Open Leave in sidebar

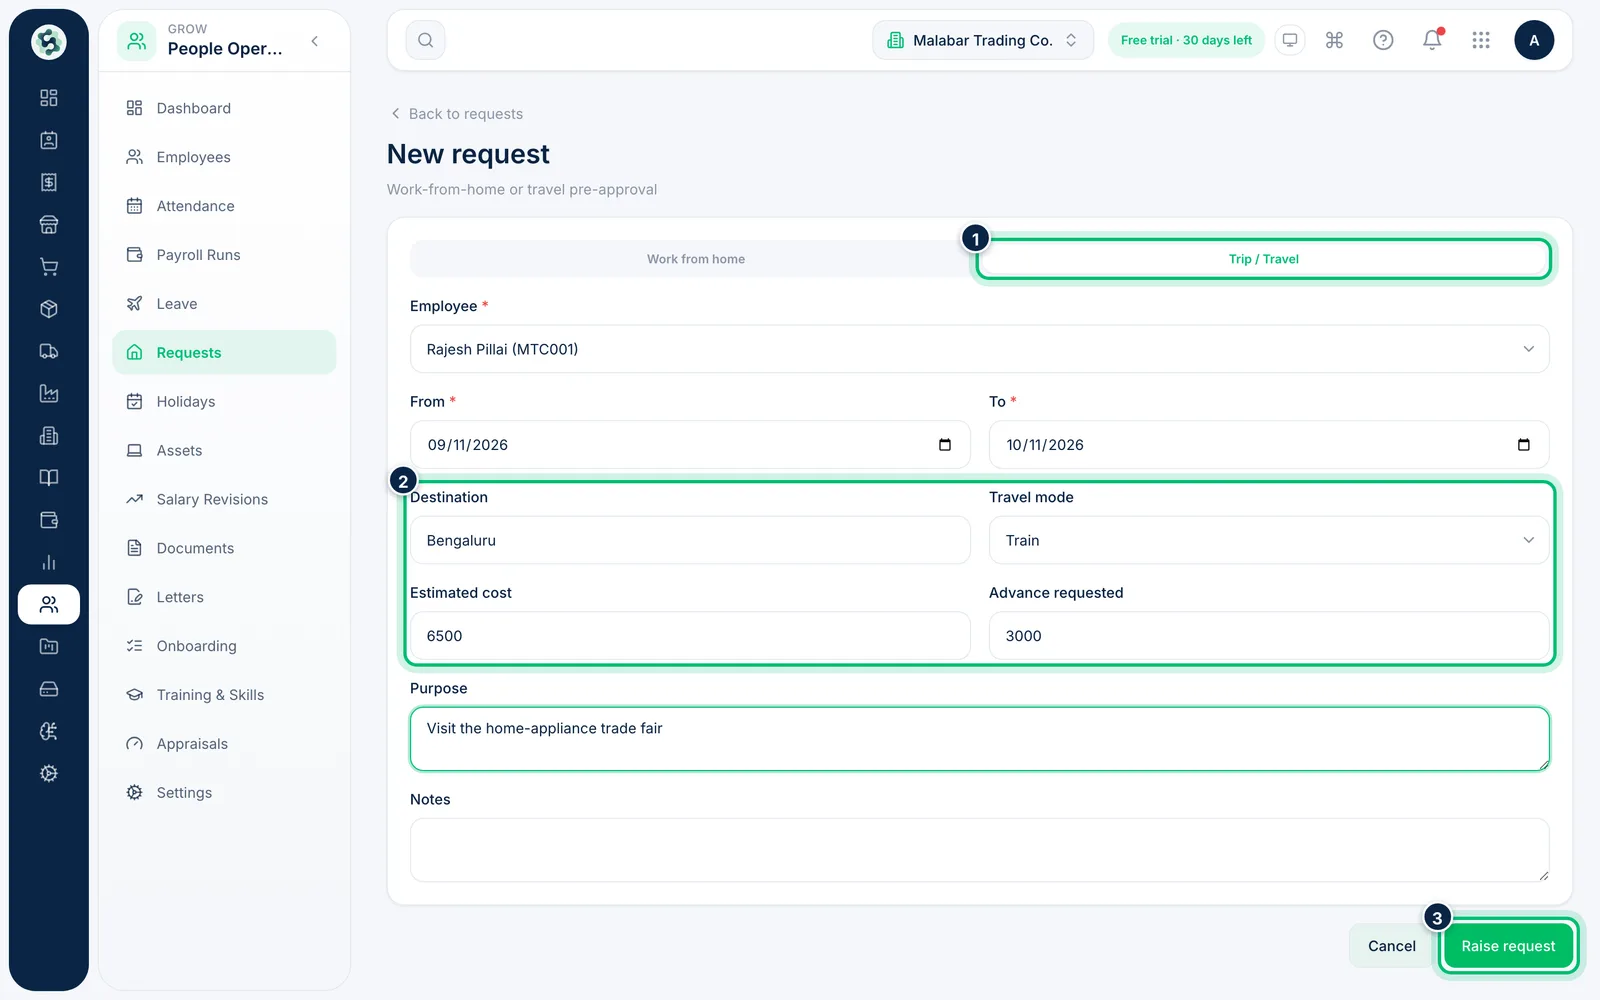coord(224,304)
